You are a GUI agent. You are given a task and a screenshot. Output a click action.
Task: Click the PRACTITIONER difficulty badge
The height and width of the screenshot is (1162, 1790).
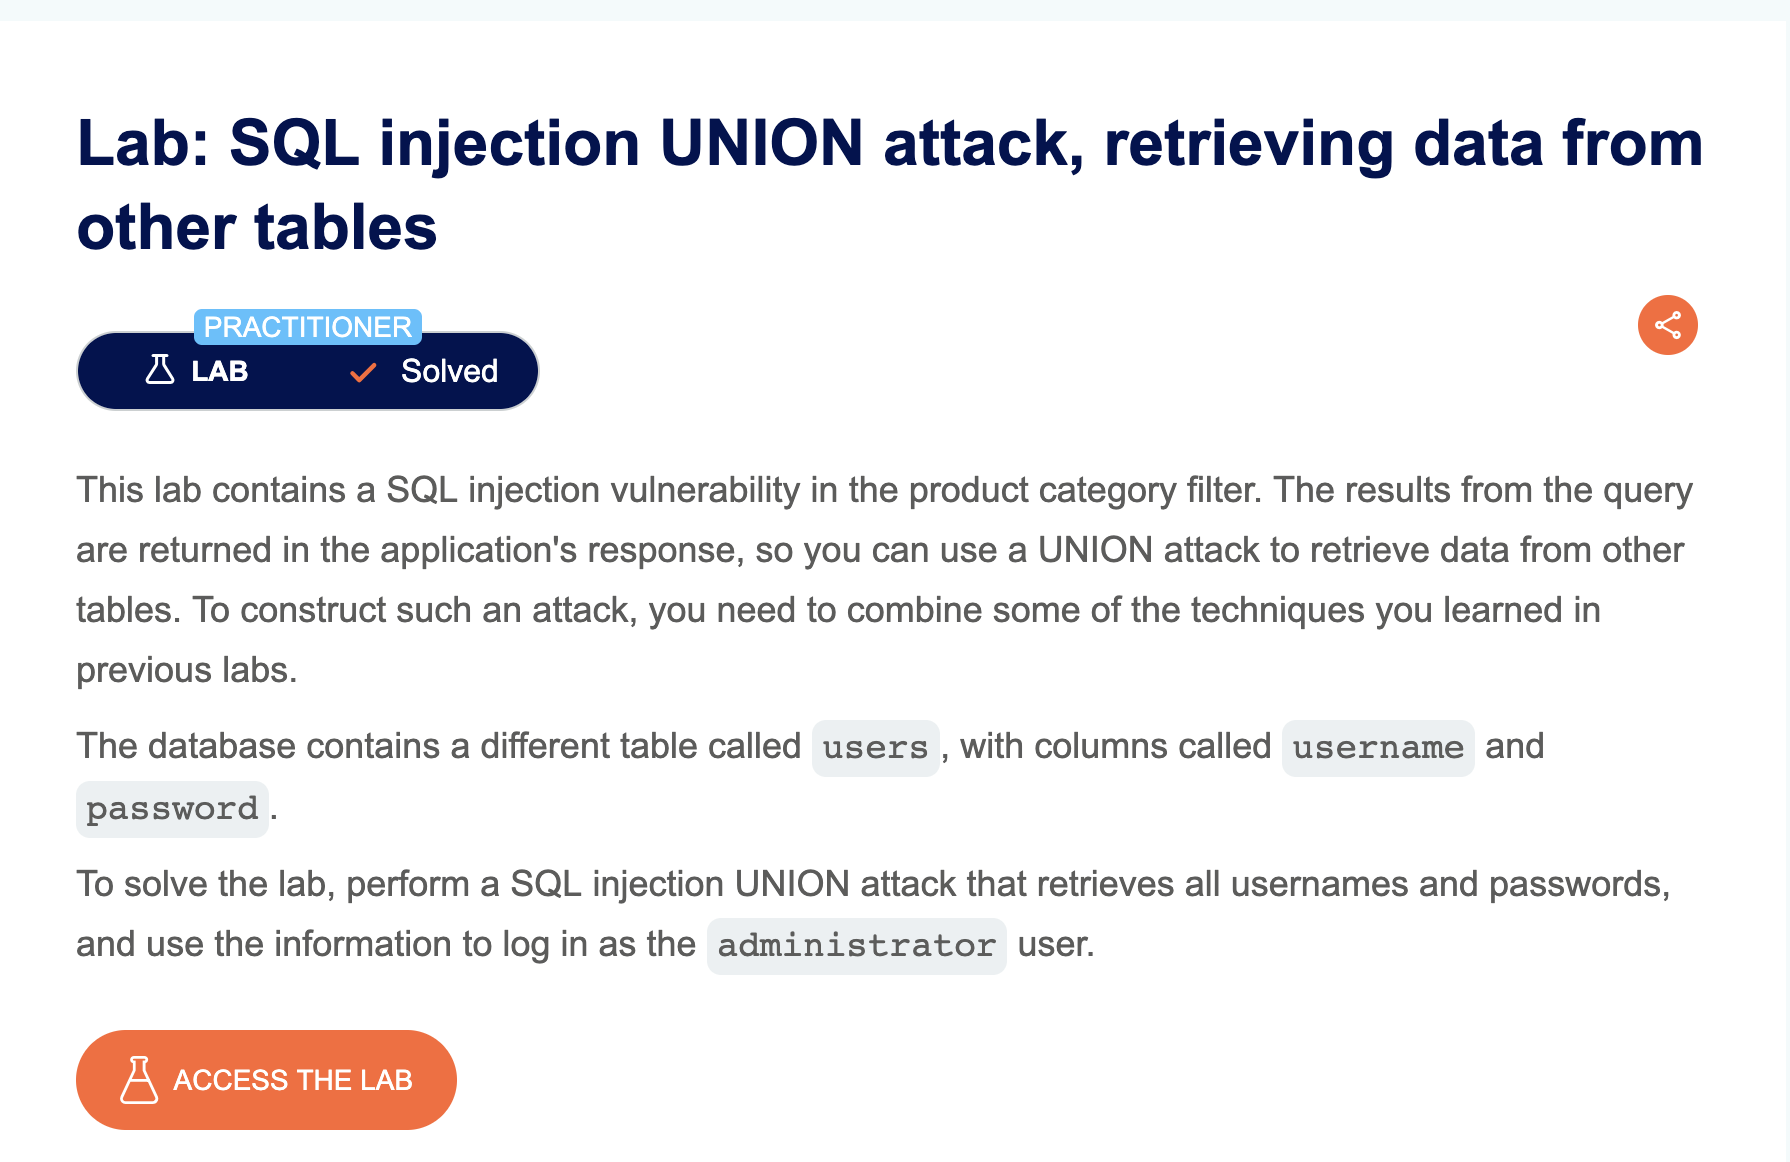308,327
